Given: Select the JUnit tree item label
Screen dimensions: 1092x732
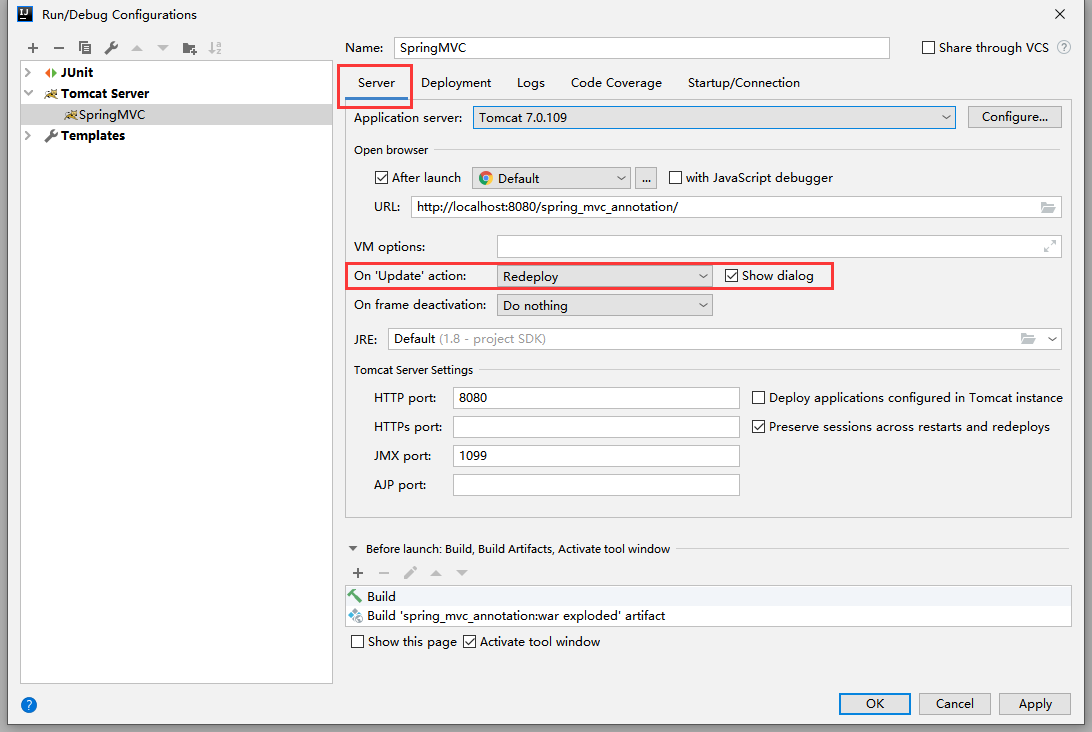Looking at the screenshot, I should click(77, 72).
